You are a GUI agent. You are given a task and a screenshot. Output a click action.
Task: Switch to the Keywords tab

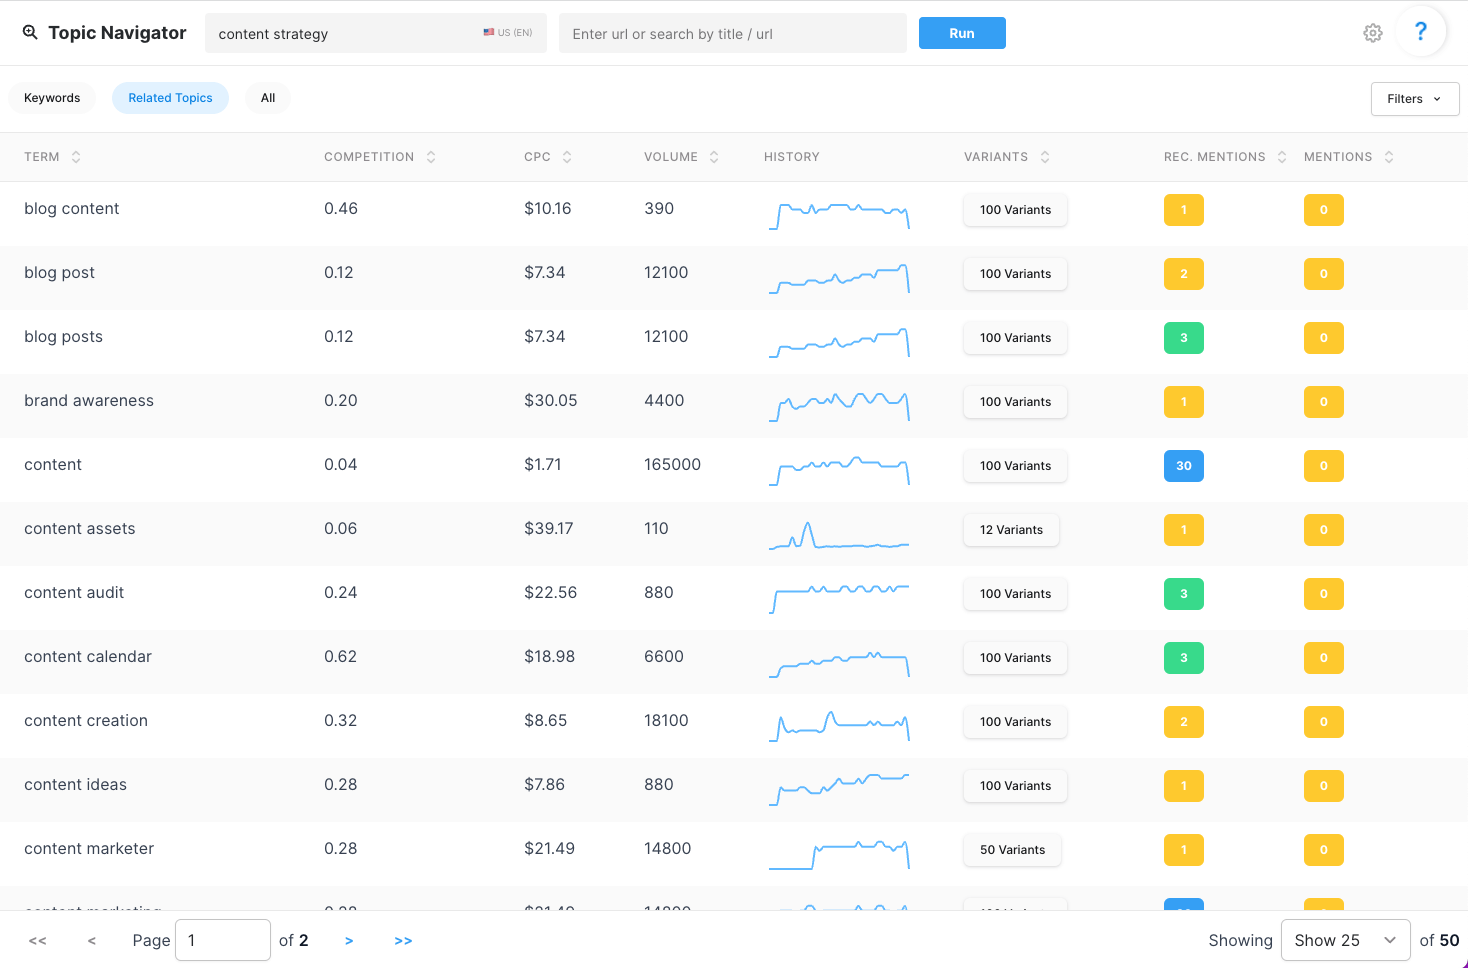[51, 97]
